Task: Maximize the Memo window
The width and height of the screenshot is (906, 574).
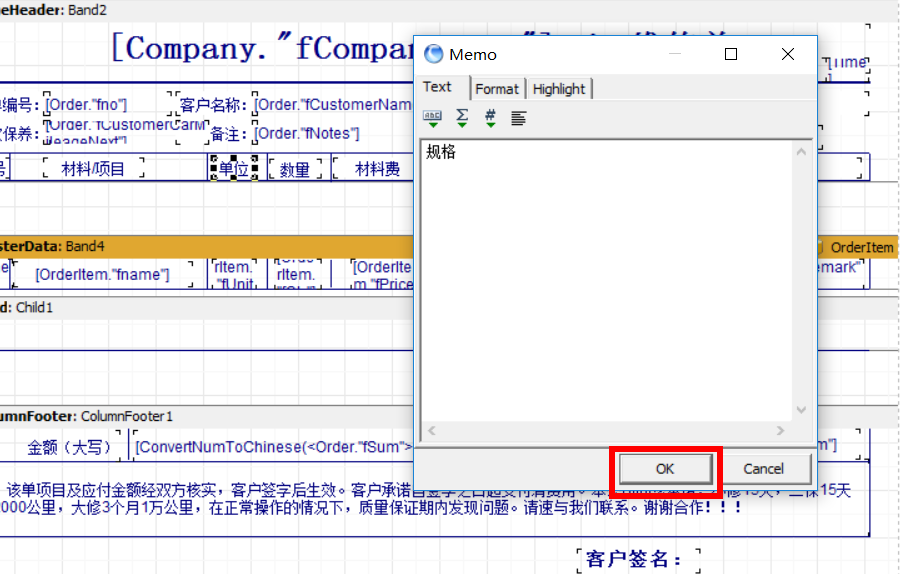Action: point(731,54)
